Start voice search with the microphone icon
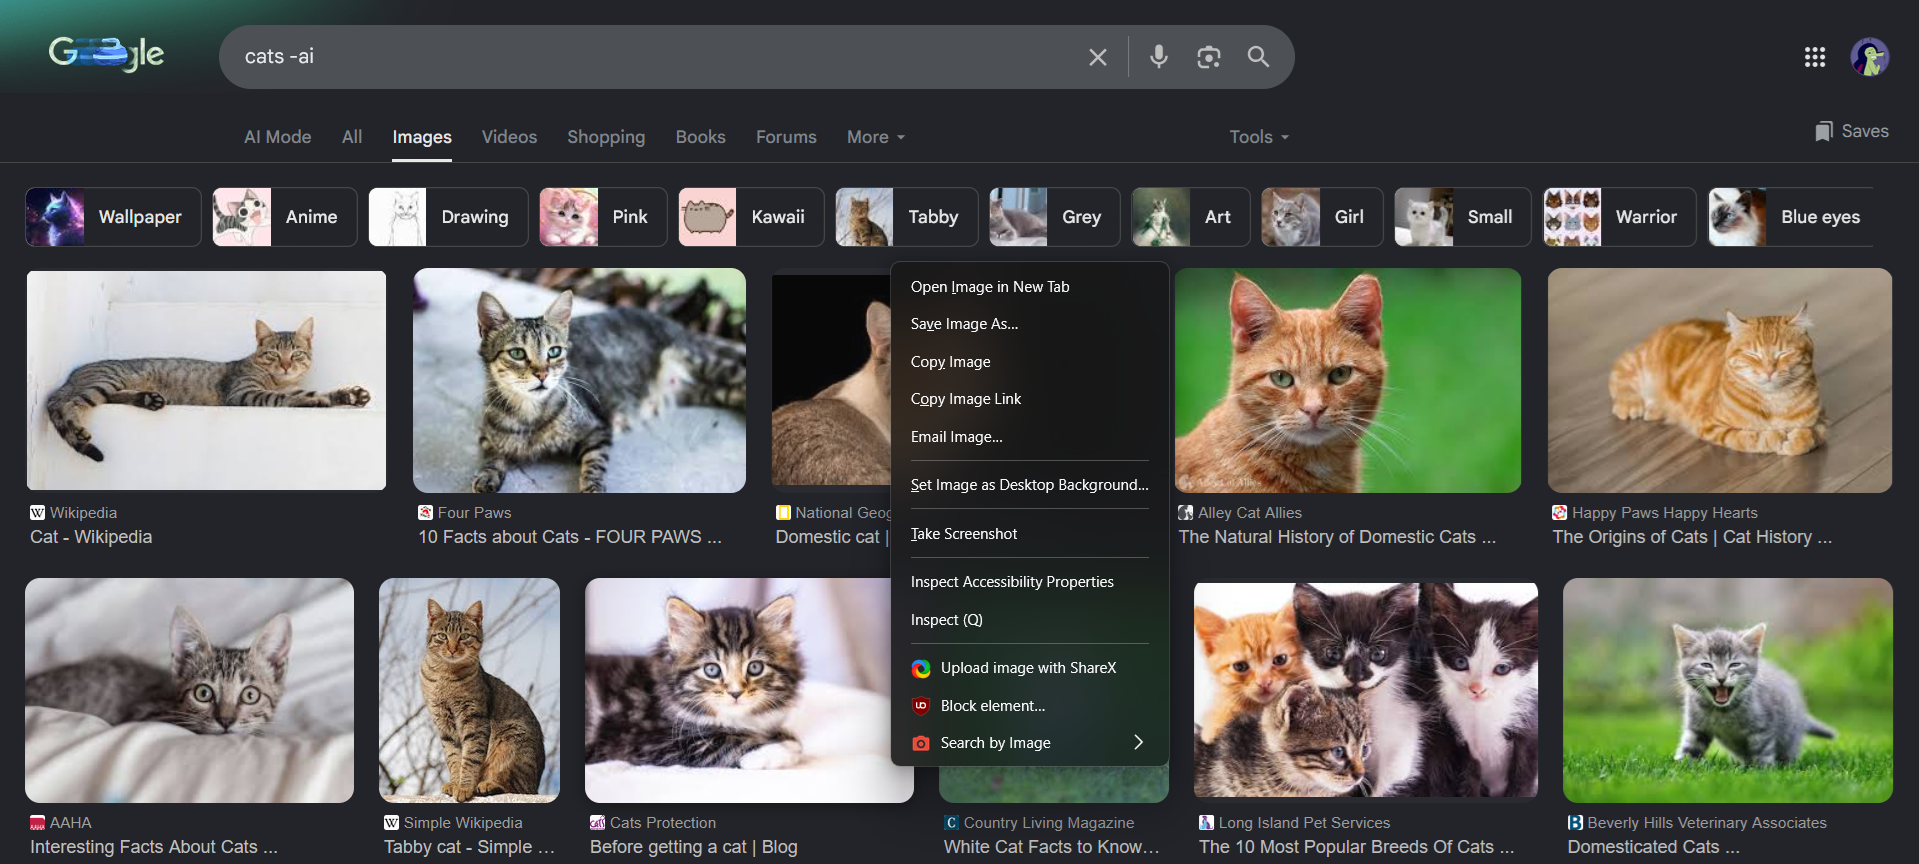 pos(1158,57)
